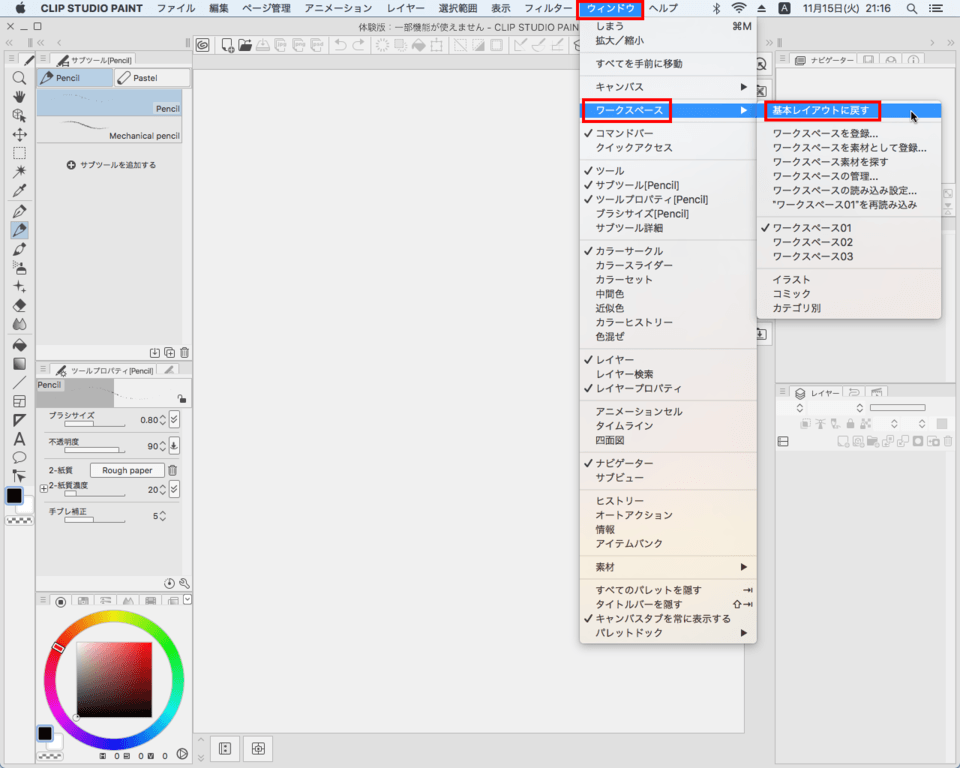Image resolution: width=960 pixels, height=768 pixels.
Task: Click the 不透明度 slider bar
Action: coord(94,450)
